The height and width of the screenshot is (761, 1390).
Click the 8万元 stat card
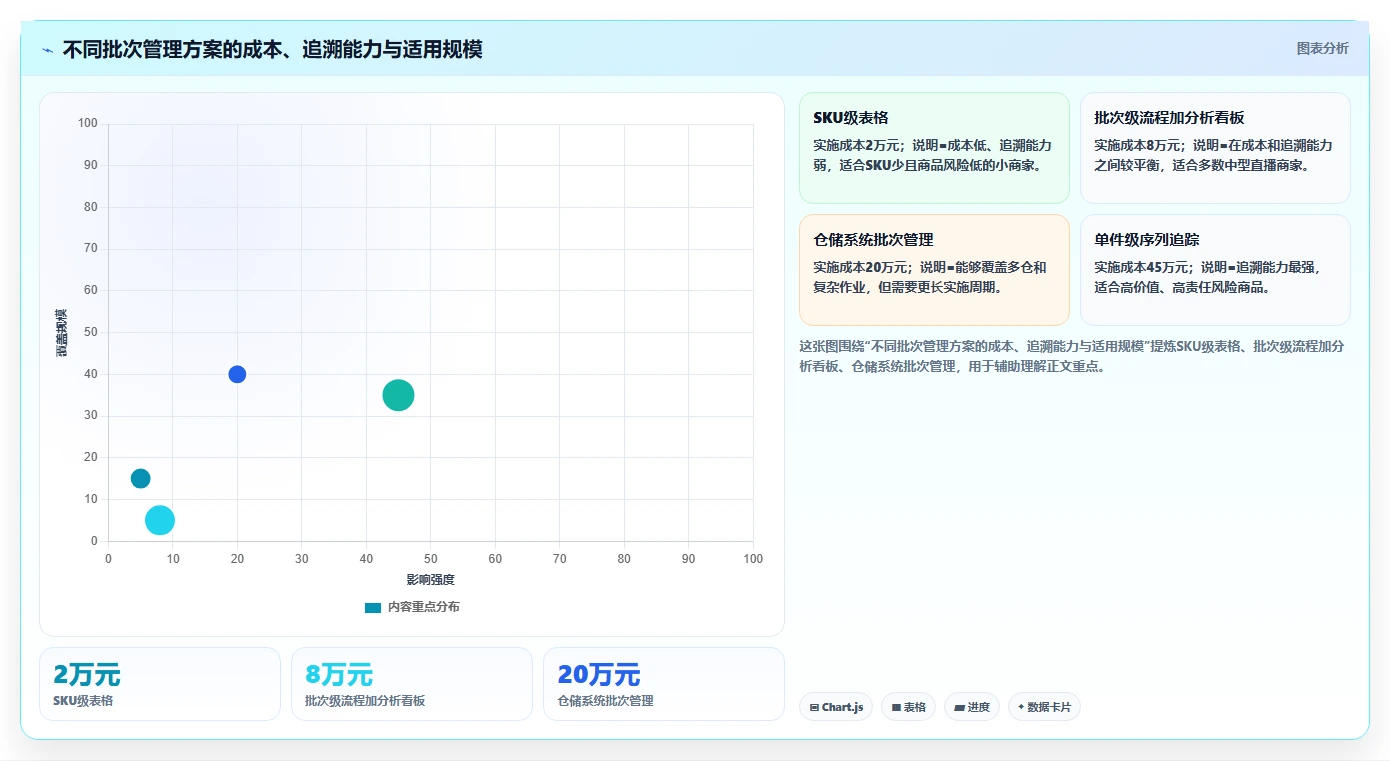point(412,684)
